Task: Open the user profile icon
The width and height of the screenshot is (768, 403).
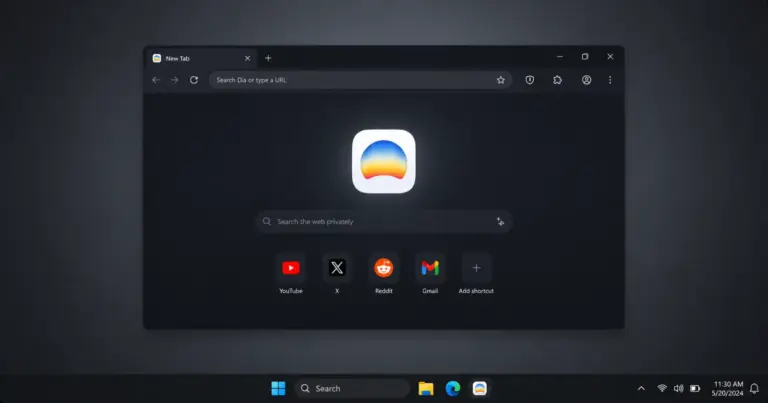Action: click(x=586, y=80)
